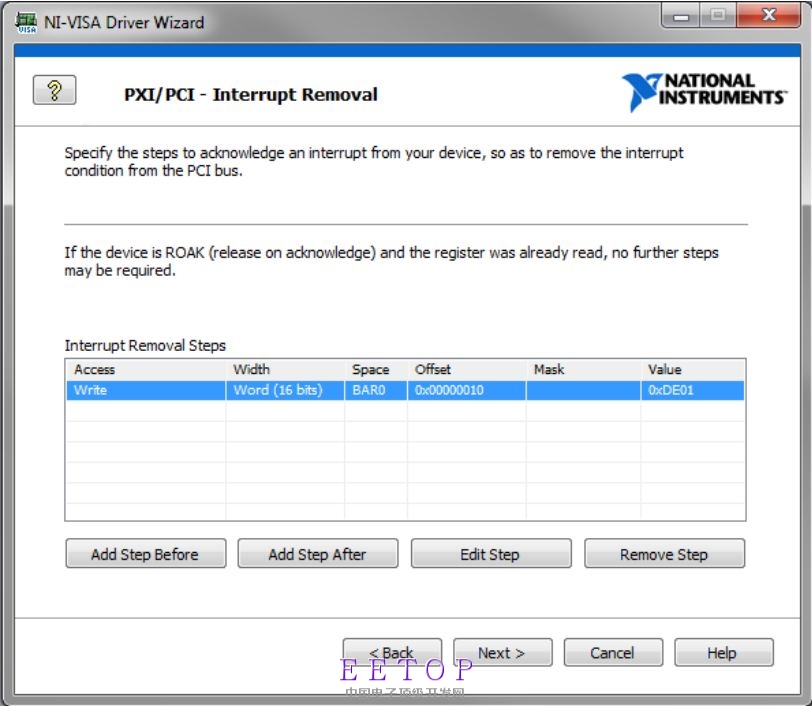The width and height of the screenshot is (812, 706).
Task: Go to the Next wizard page
Action: (x=502, y=652)
